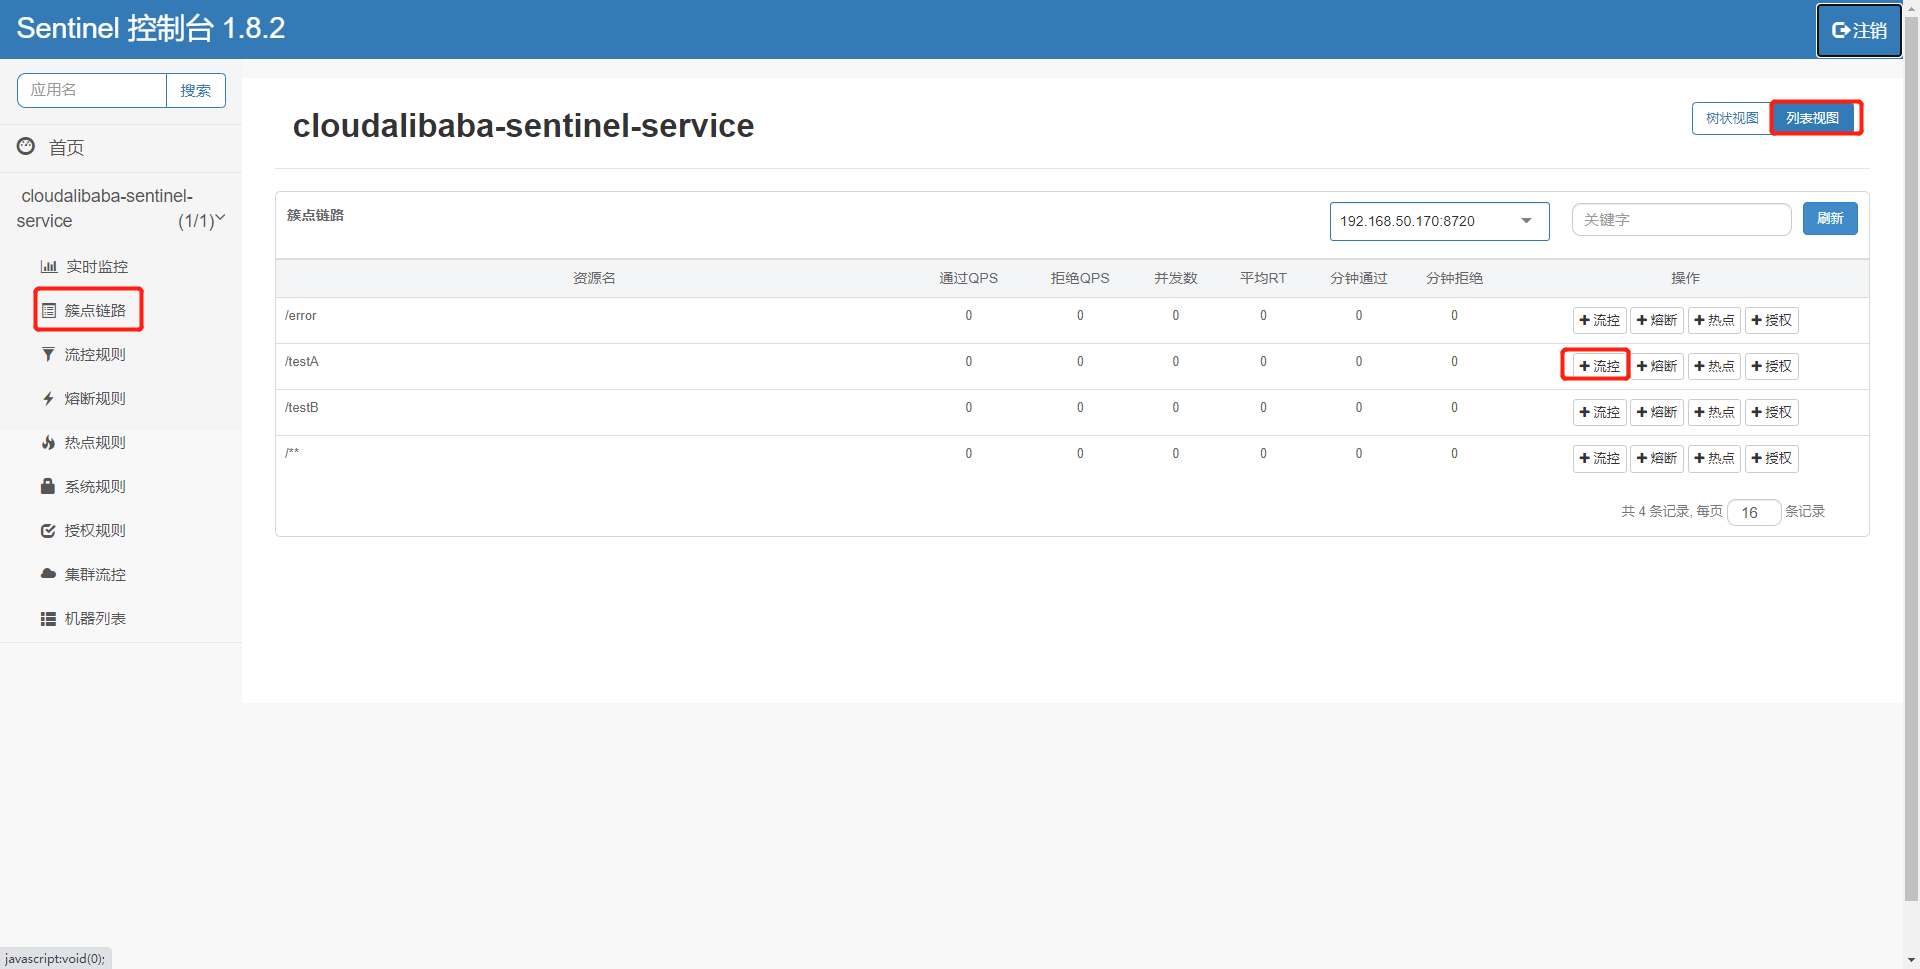
Task: Click the /** resource name
Action: pyautogui.click(x=292, y=453)
